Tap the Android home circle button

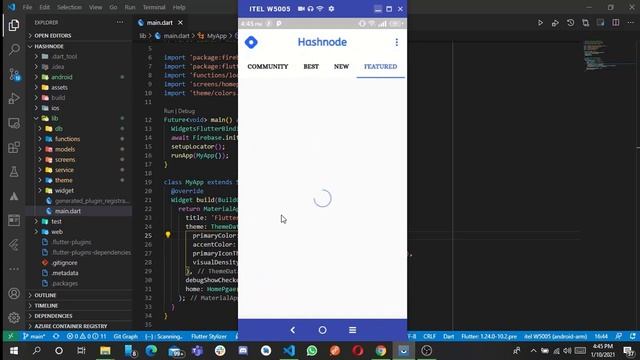[x=322, y=330]
